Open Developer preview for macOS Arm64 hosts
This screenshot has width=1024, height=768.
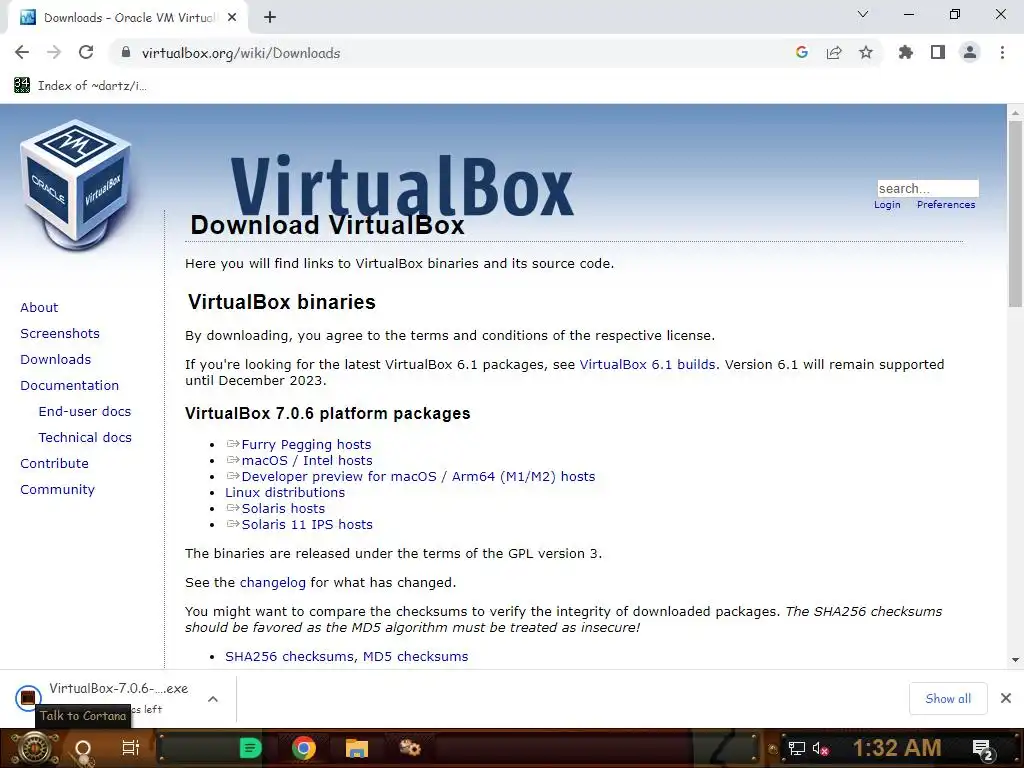pos(418,476)
